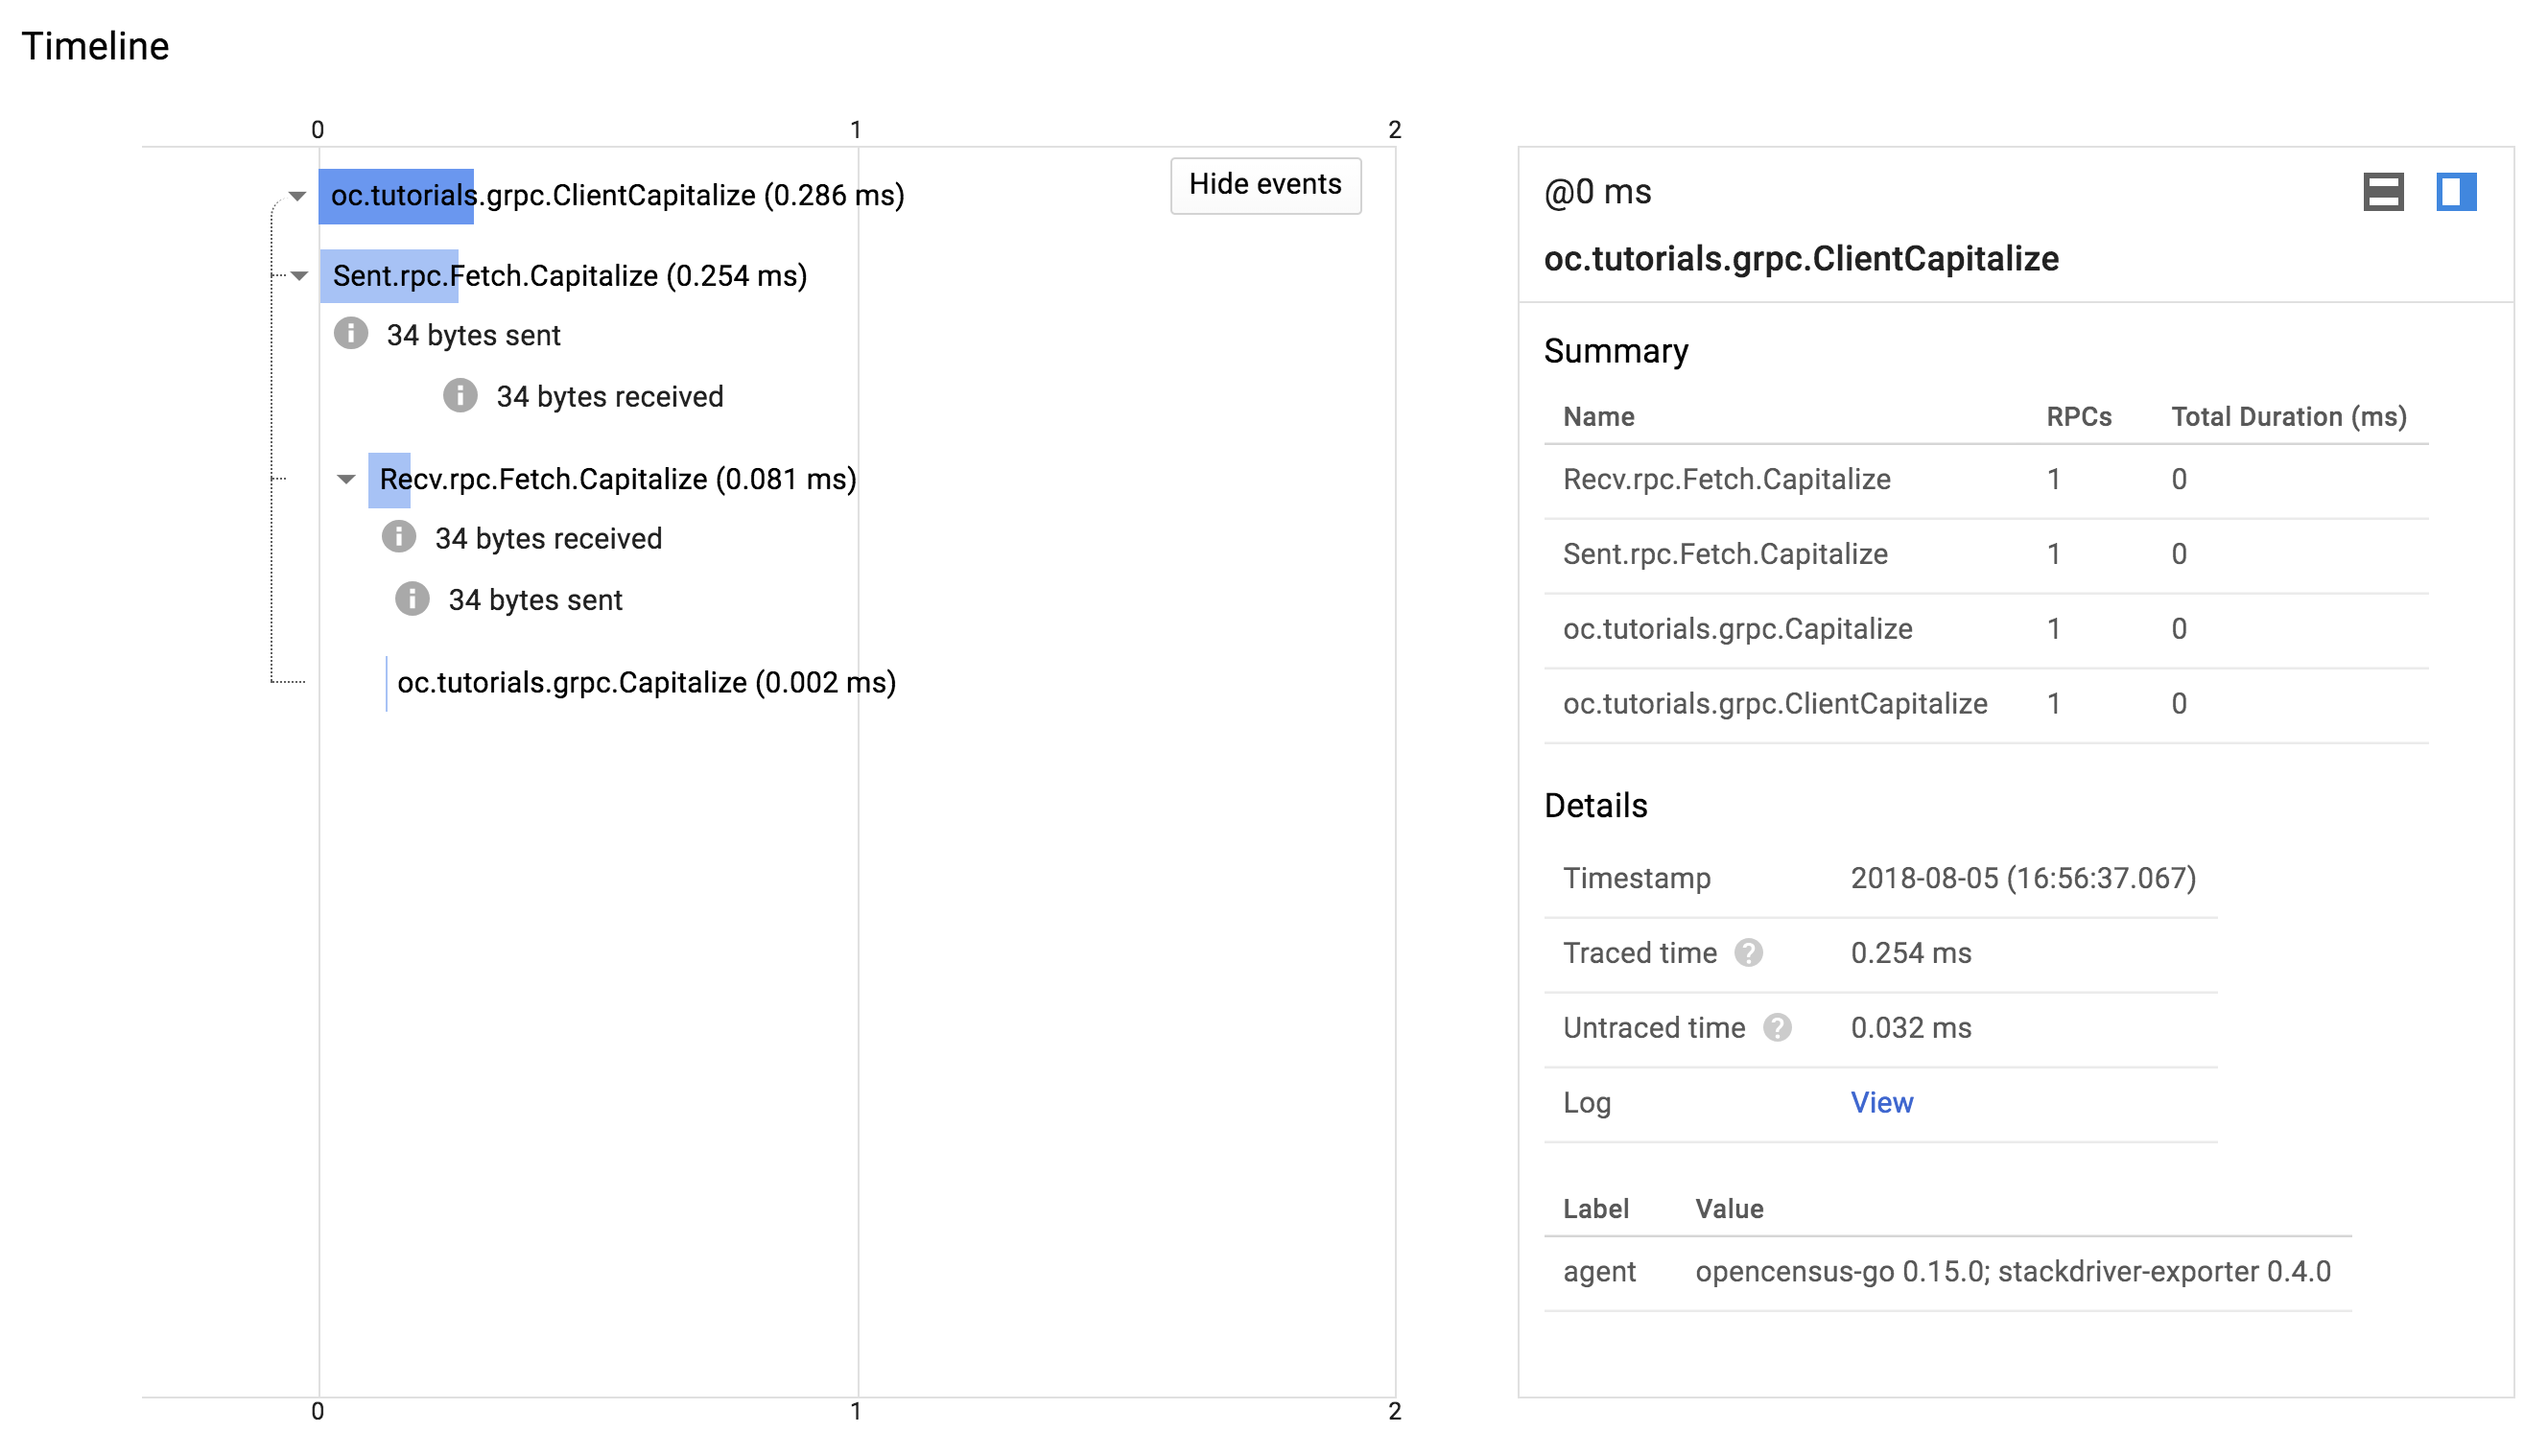This screenshot has width=2548, height=1456.
Task: Switch to bottom panel layout icon
Action: tap(2383, 192)
